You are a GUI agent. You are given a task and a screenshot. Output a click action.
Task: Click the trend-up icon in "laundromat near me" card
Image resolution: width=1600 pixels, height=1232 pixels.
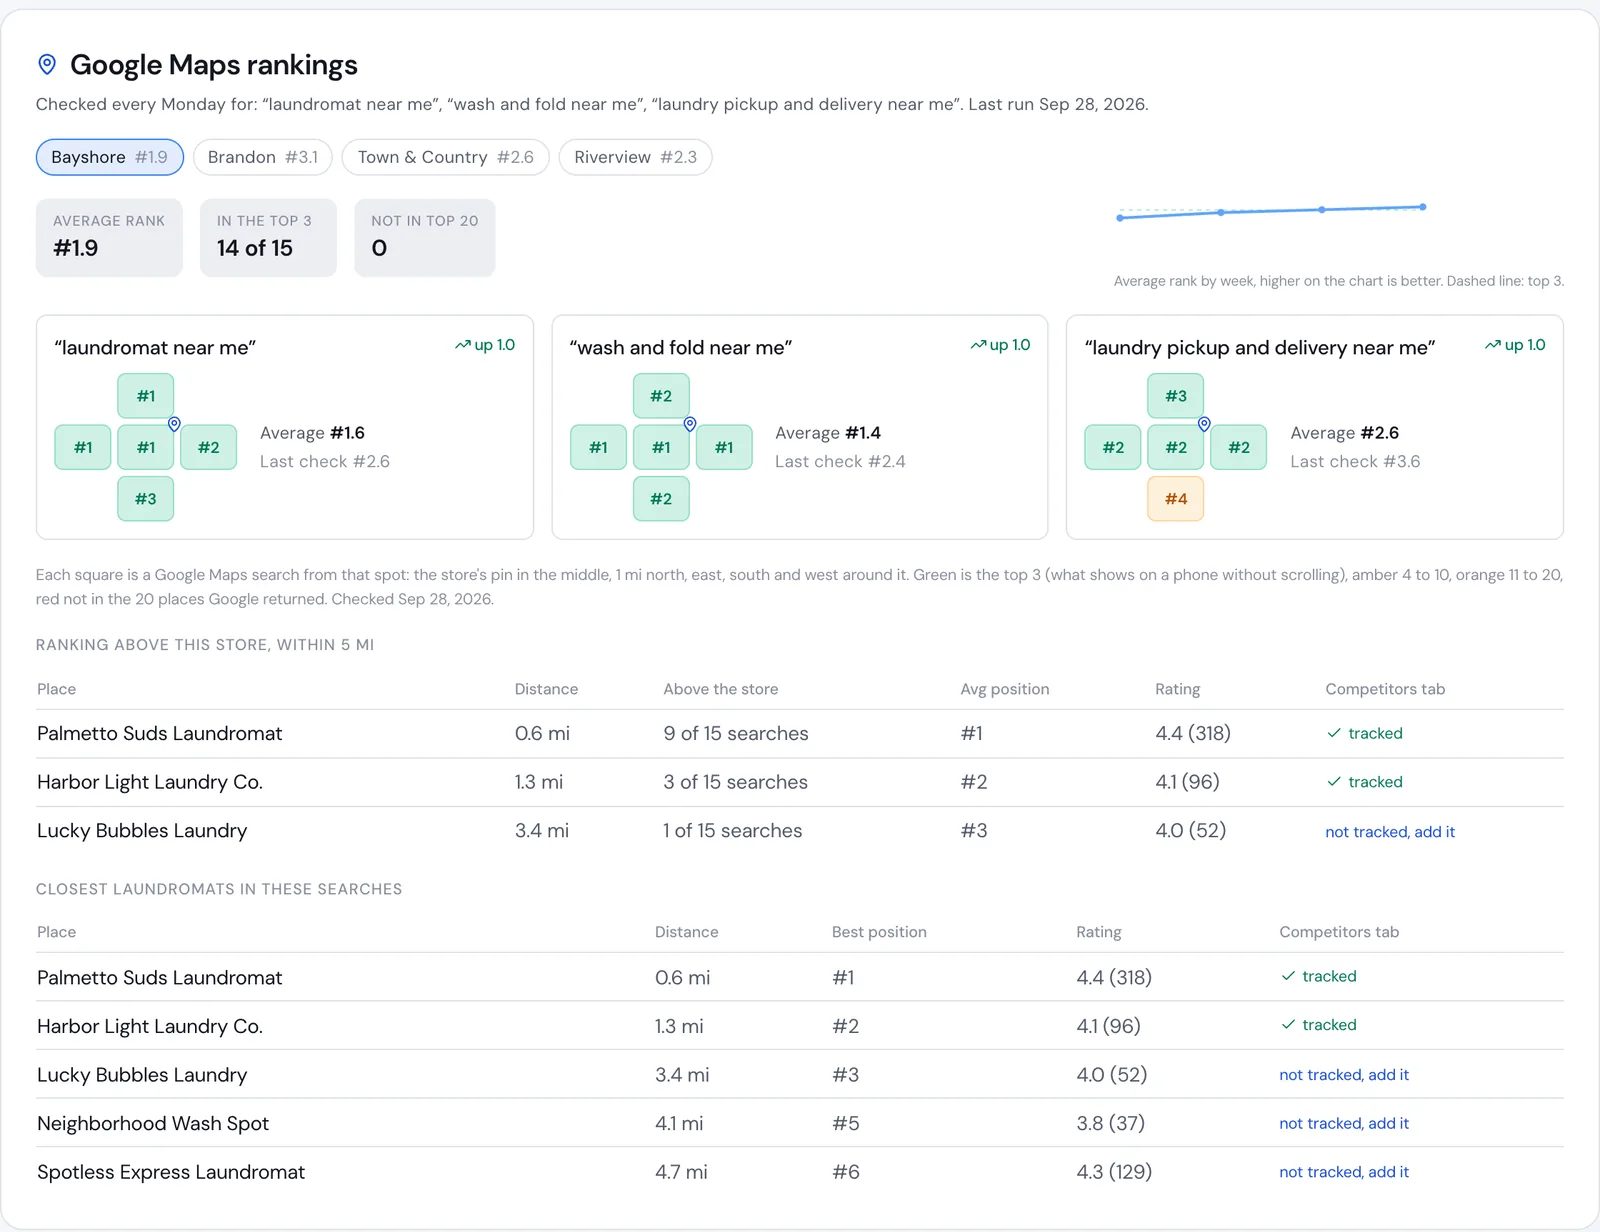click(462, 345)
